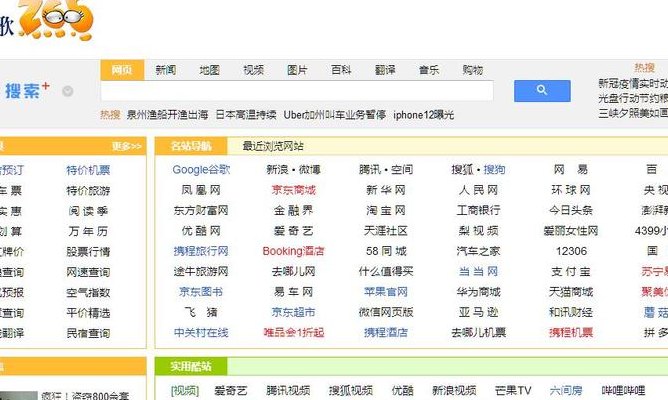Open the 京东商城 link
This screenshot has width=668, height=400.
[294, 190]
